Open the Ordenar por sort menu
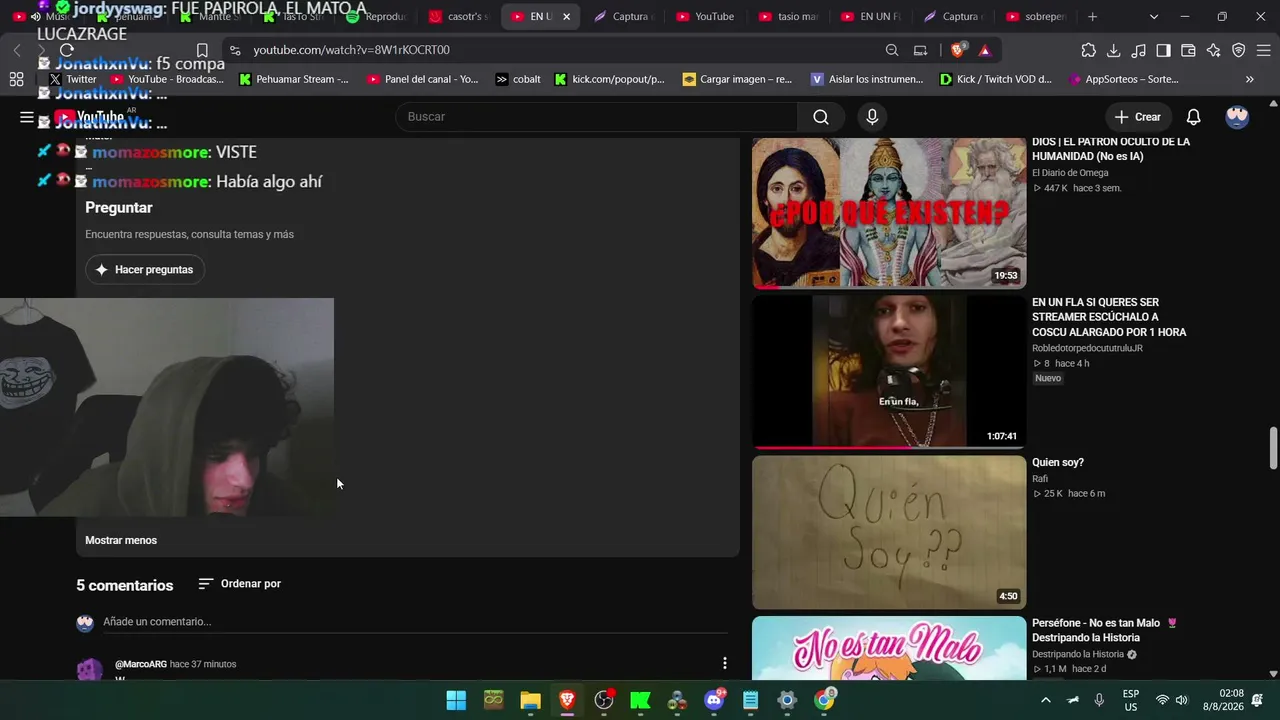 [x=239, y=584]
